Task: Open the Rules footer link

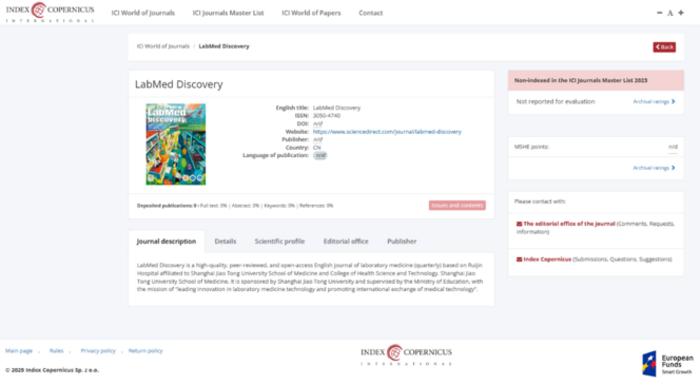Action: pyautogui.click(x=56, y=351)
